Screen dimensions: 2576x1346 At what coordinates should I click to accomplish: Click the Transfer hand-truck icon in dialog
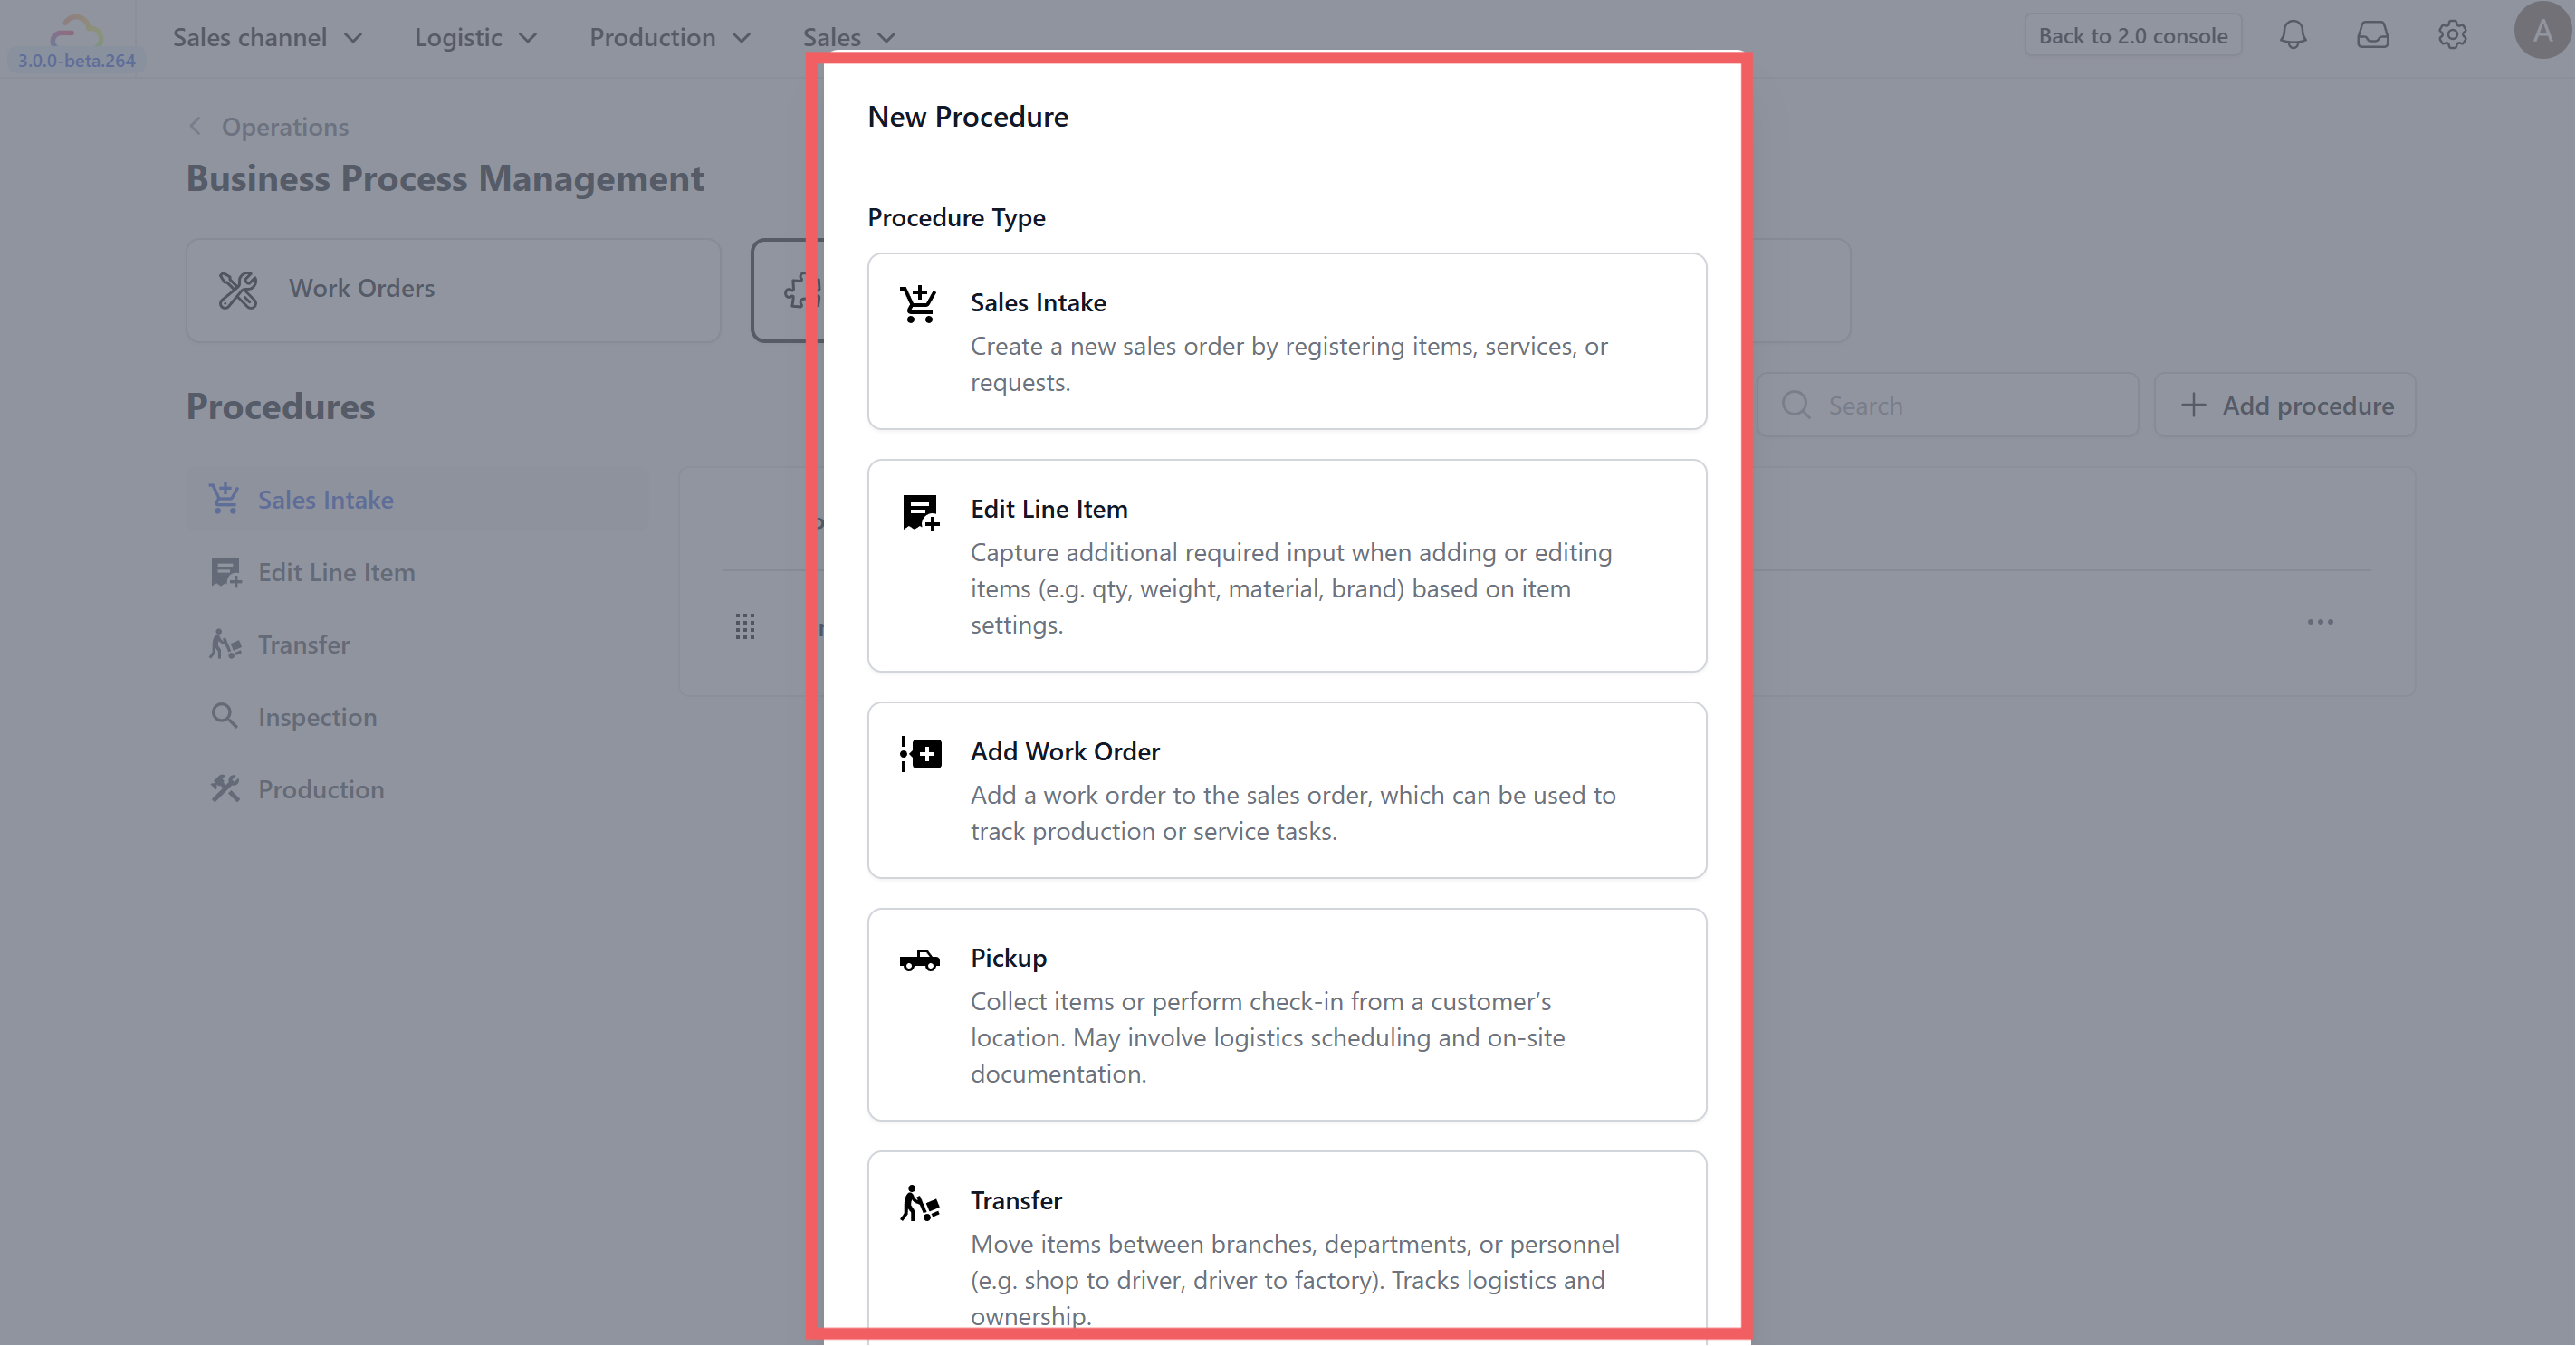(x=919, y=1203)
